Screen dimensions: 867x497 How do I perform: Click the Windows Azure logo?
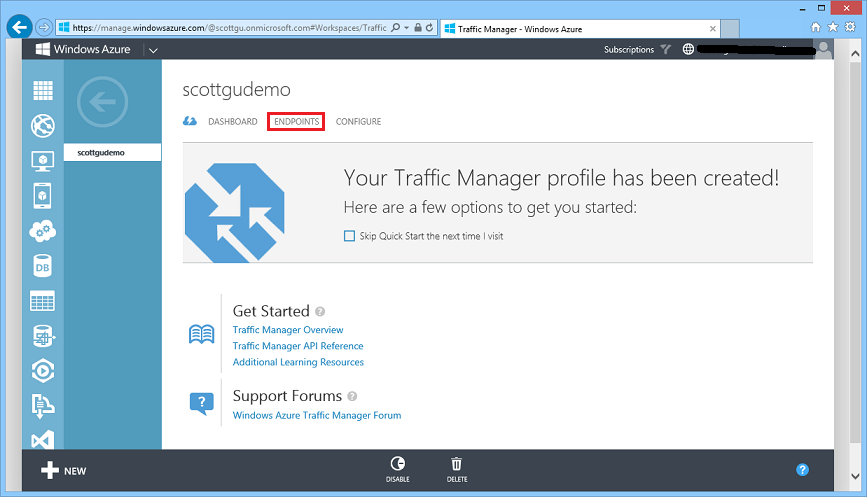(83, 49)
